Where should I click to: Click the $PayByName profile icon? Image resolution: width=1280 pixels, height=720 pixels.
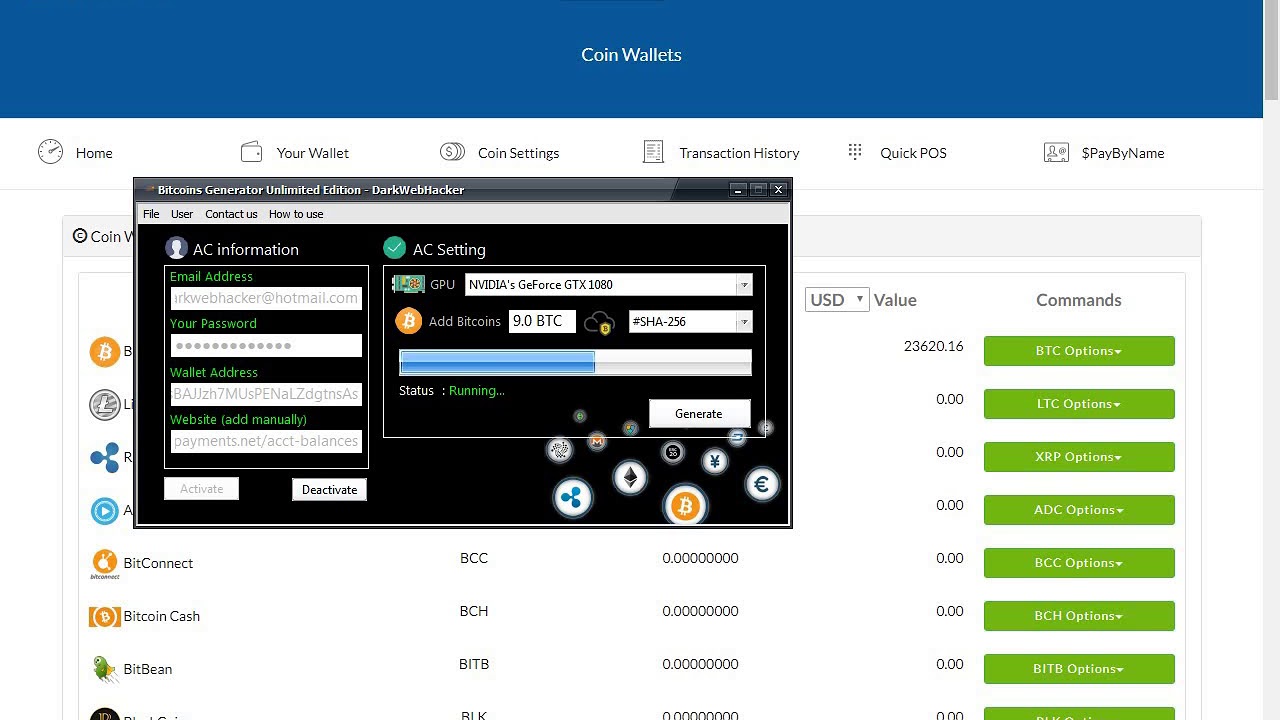click(x=1056, y=152)
